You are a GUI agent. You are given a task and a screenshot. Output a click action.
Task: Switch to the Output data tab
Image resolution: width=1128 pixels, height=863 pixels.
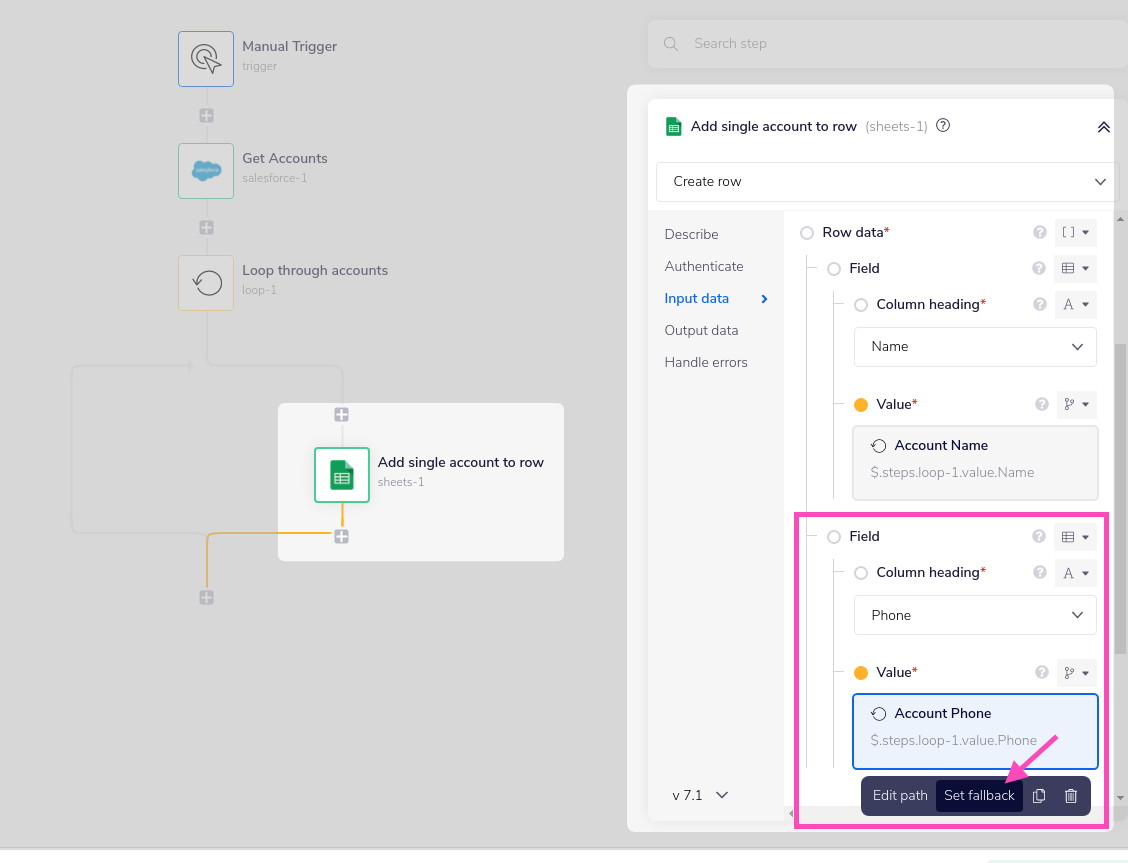701,330
